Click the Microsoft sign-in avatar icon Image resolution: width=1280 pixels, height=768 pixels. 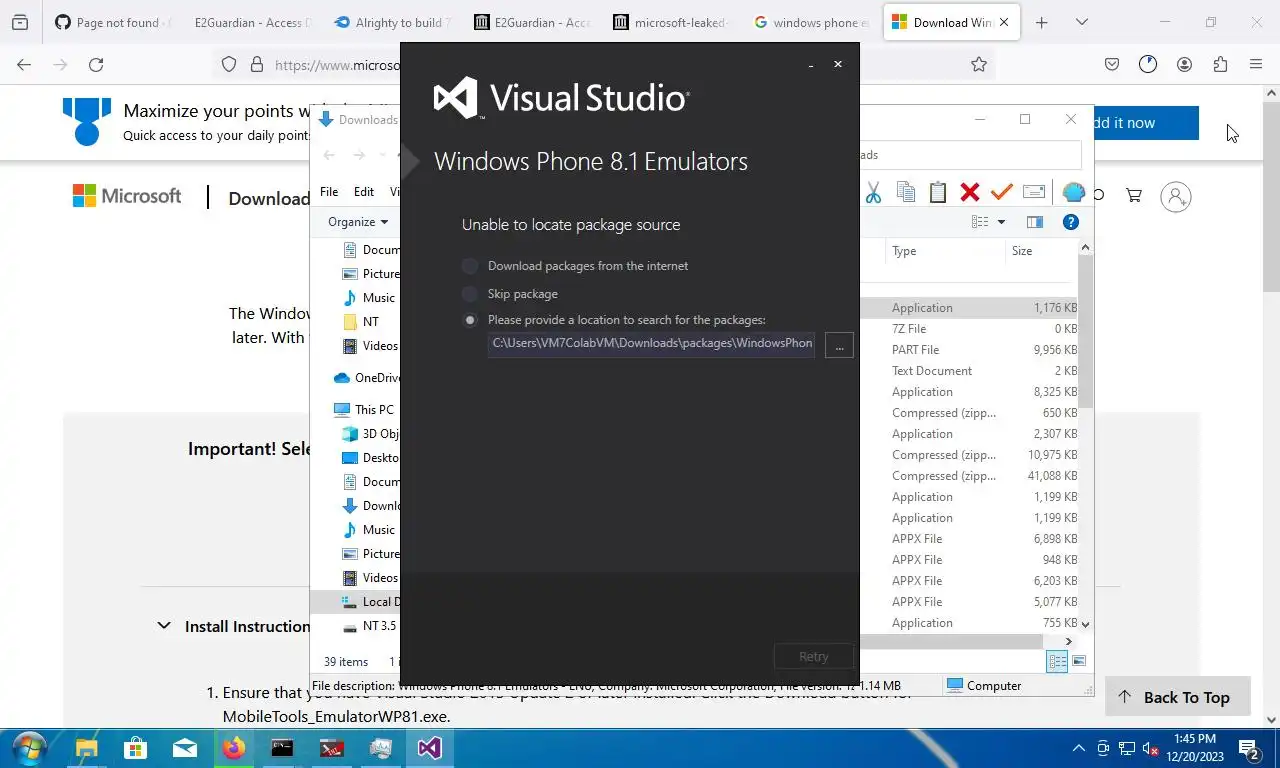tap(1176, 196)
